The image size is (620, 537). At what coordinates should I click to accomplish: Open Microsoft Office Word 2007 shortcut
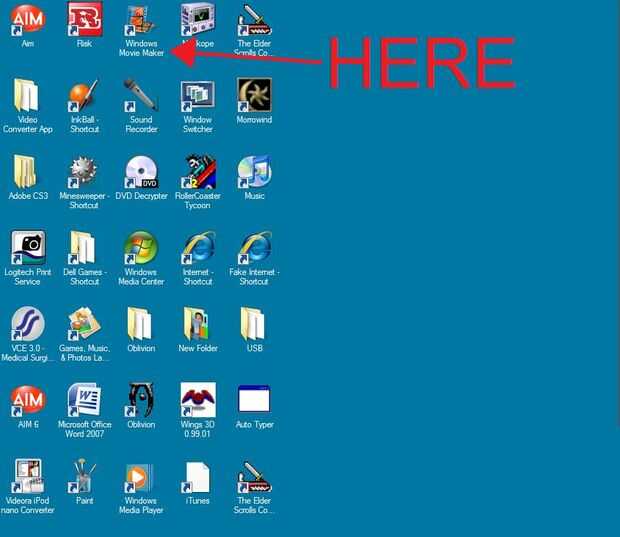click(x=84, y=400)
